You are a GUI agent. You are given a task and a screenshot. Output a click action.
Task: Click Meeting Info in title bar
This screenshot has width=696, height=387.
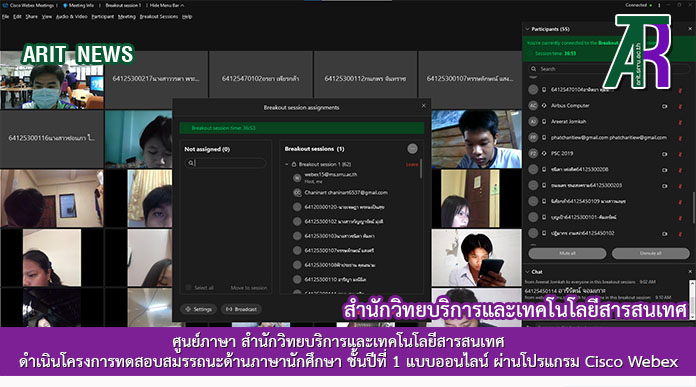81,5
